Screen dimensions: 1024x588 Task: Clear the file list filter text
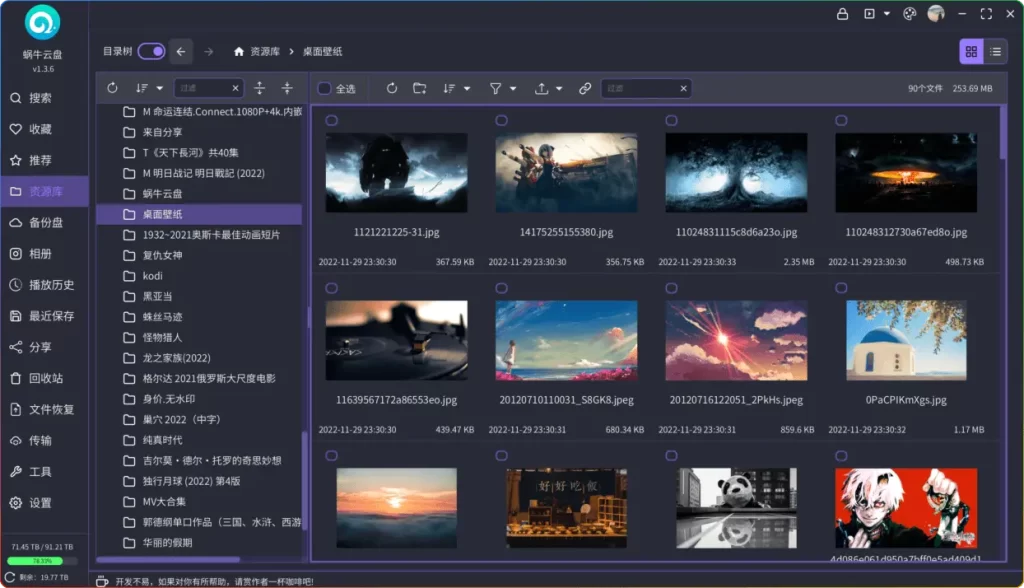click(x=683, y=88)
